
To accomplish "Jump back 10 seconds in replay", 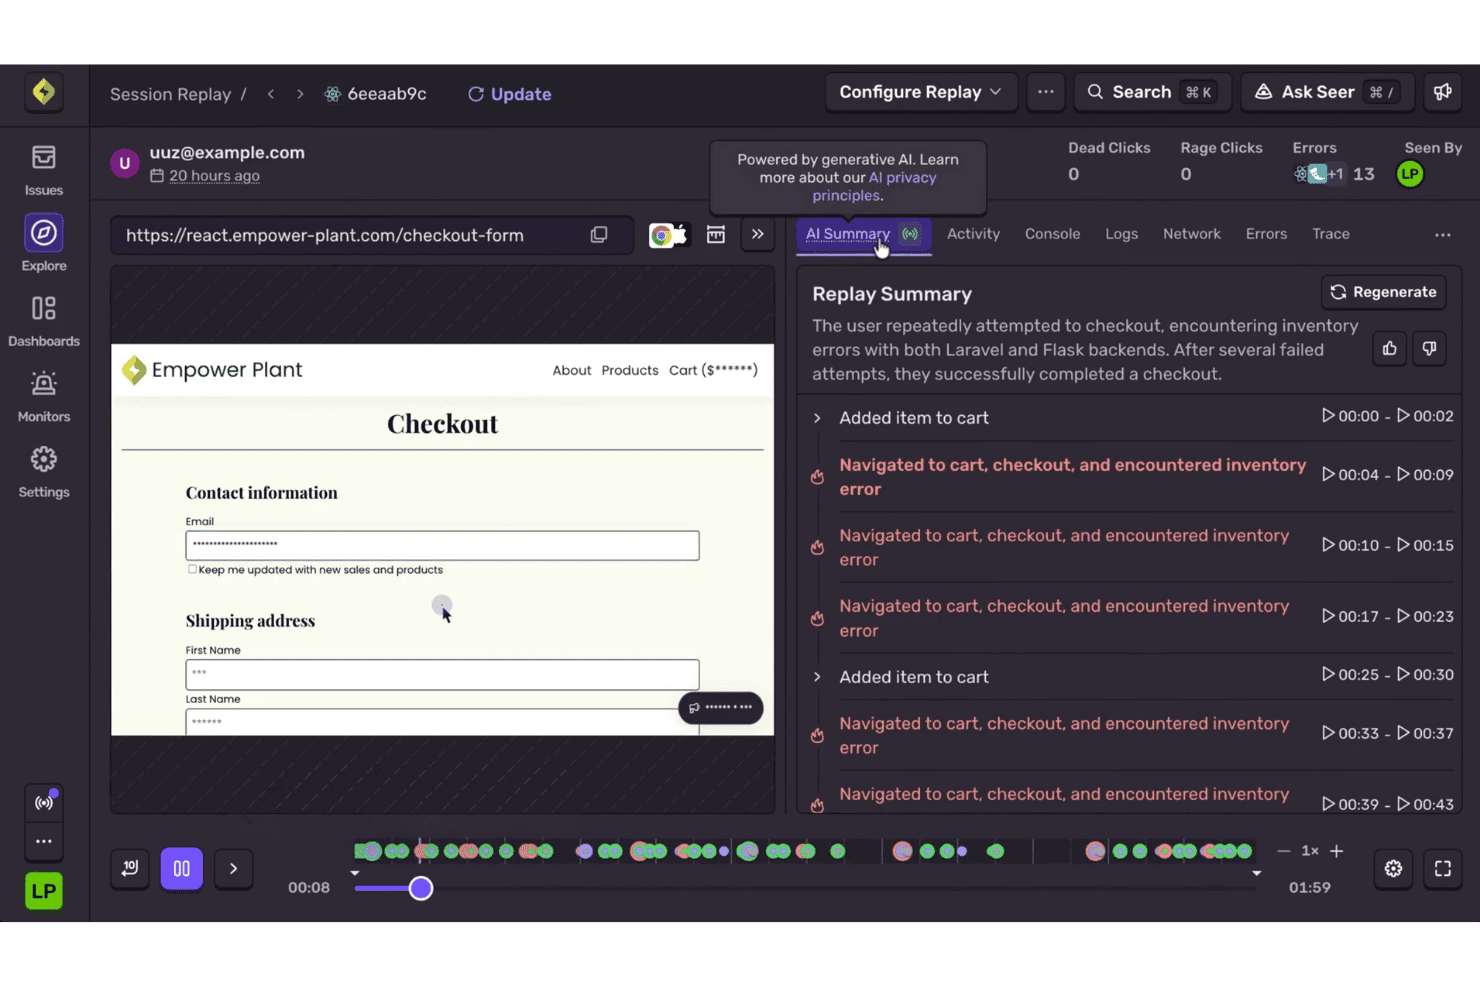I will (x=130, y=868).
